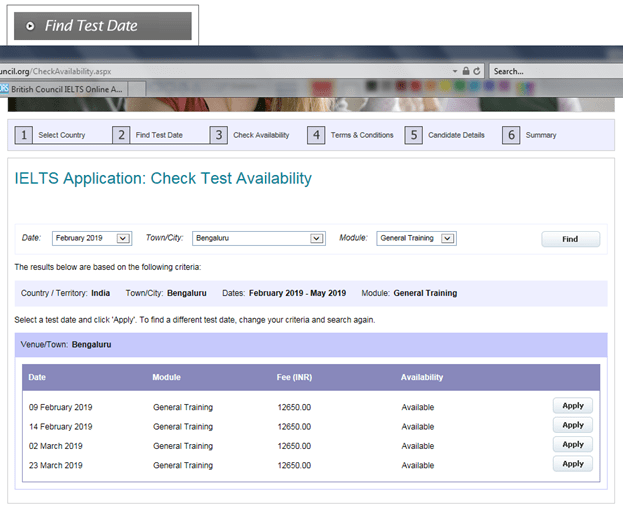This screenshot has height=511, width=623.
Task: Go to step 5 Candidate Details
Action: pyautogui.click(x=445, y=135)
